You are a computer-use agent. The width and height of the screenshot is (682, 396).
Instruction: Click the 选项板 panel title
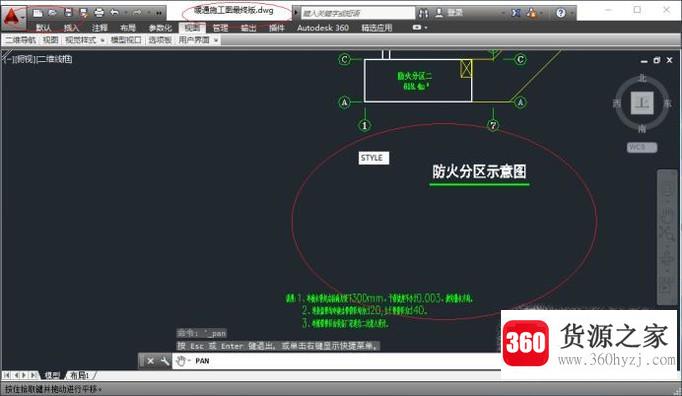tap(160, 40)
